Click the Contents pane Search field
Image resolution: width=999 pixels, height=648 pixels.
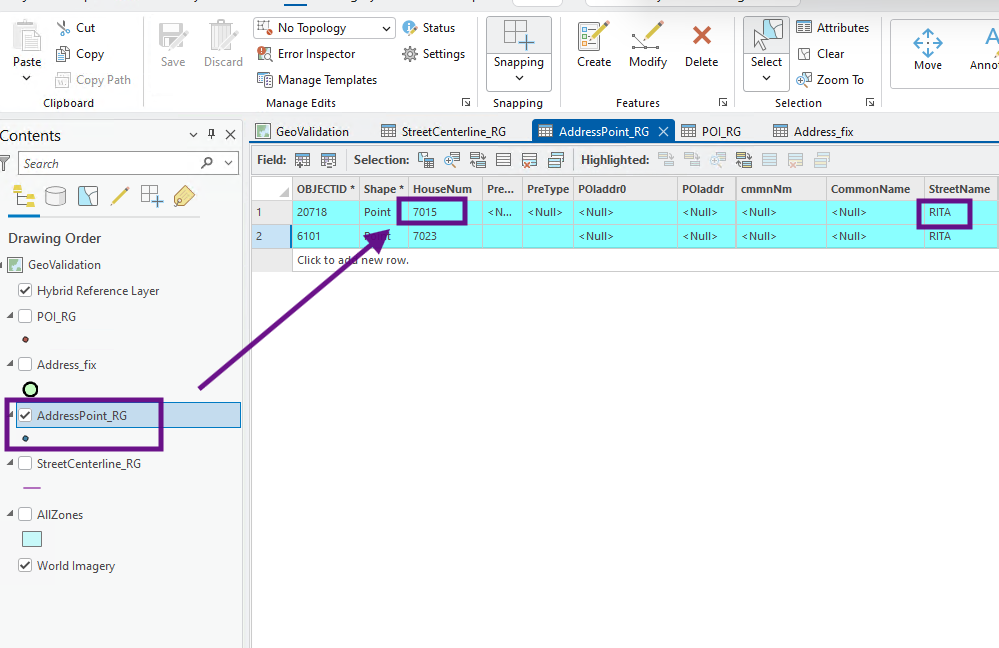coord(108,163)
